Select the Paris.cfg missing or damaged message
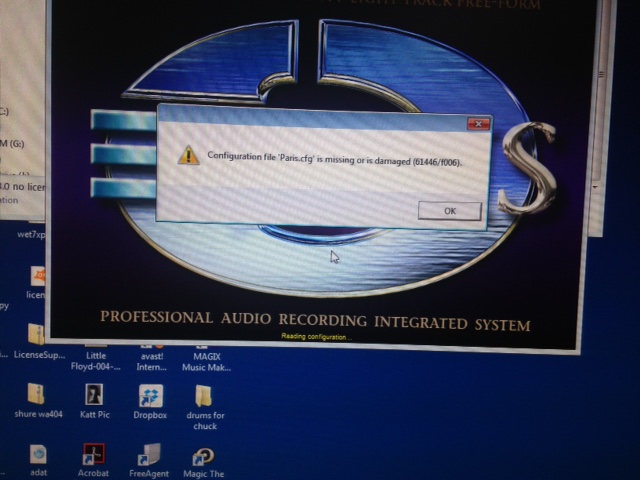 click(x=335, y=159)
